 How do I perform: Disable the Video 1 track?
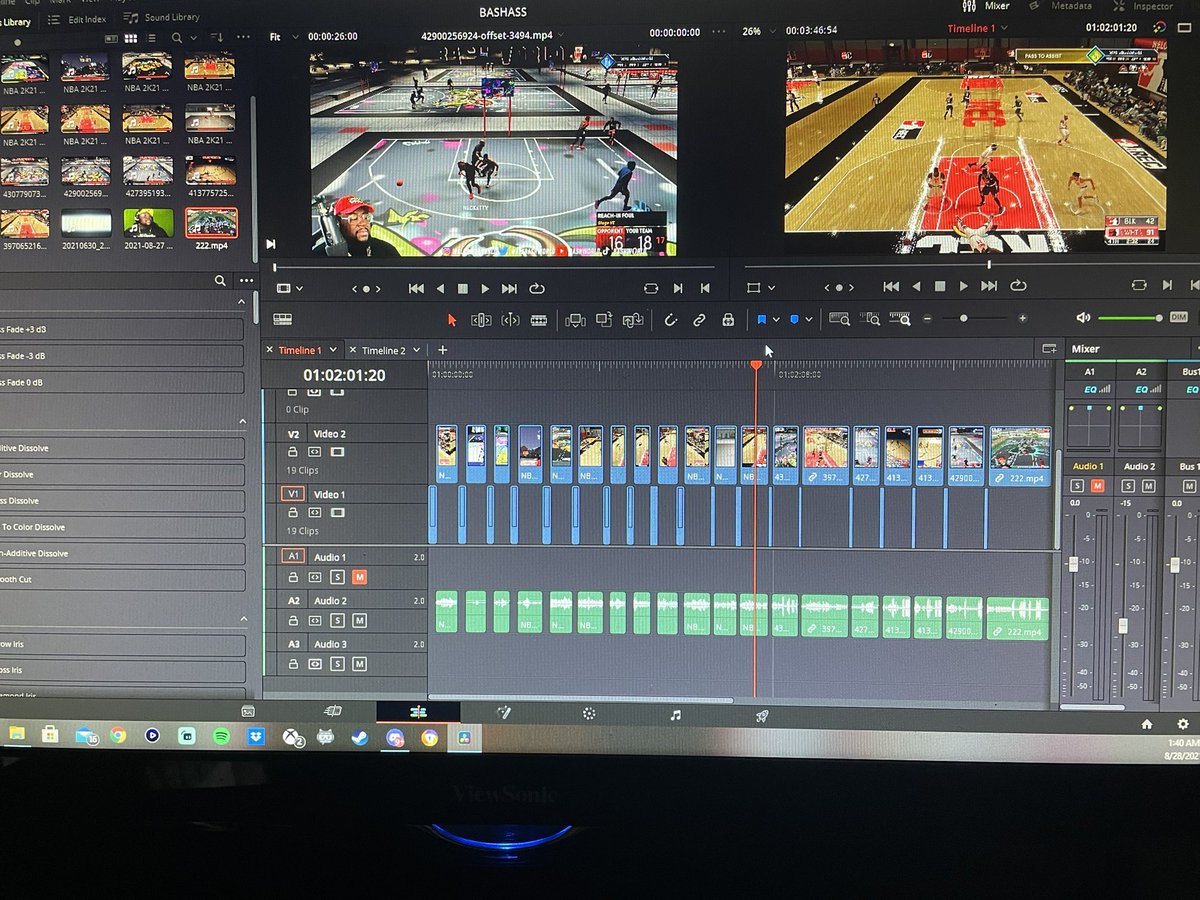point(337,512)
